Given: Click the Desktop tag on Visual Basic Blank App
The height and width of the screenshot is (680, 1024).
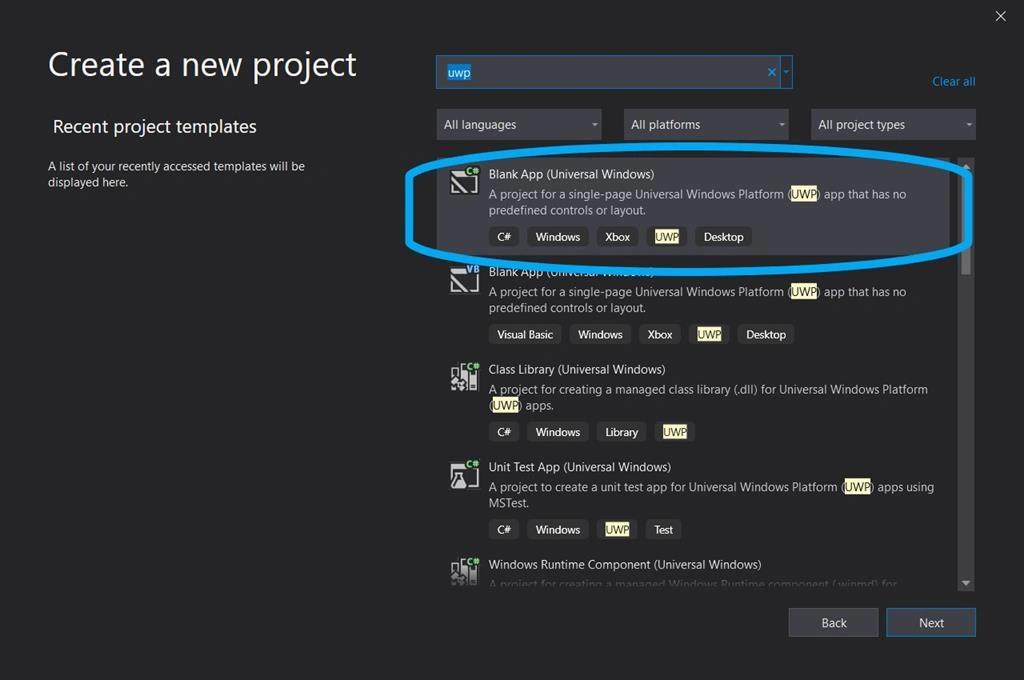Looking at the screenshot, I should [x=765, y=334].
